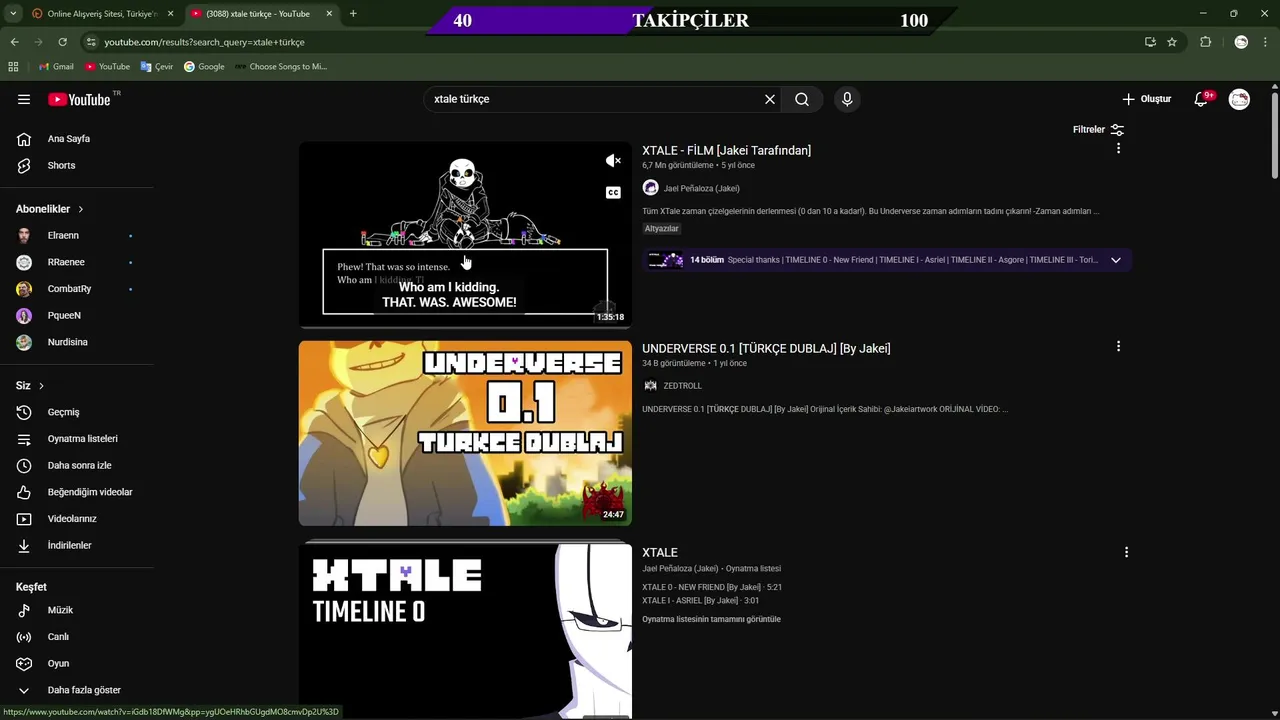Open playlist entry XTALE 0 - NEW FRIEND
Image resolution: width=1280 pixels, height=720 pixels.
point(712,587)
